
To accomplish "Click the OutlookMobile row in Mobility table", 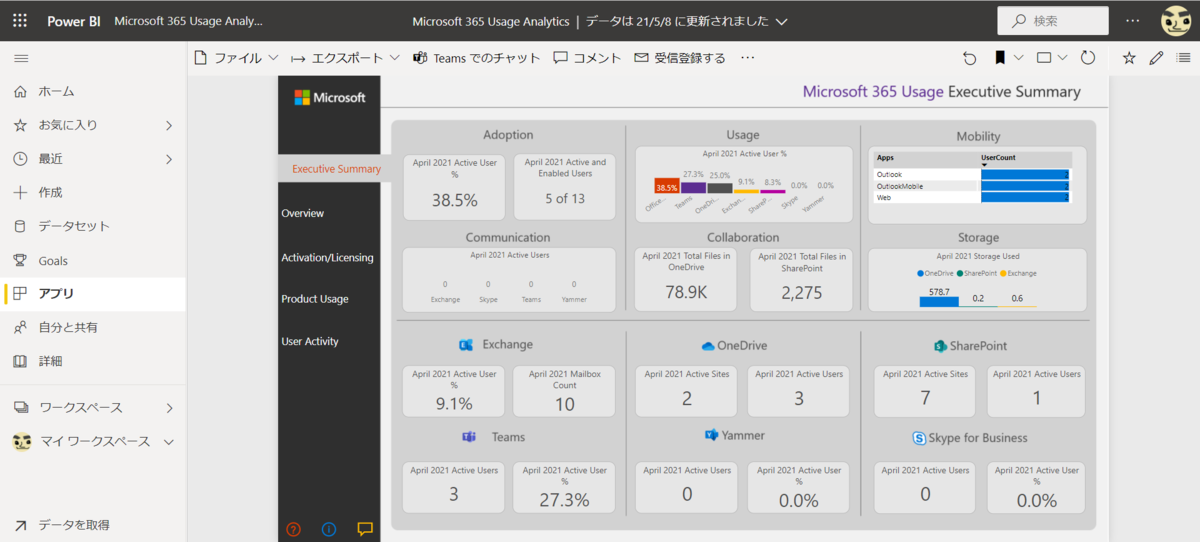I will click(x=972, y=186).
